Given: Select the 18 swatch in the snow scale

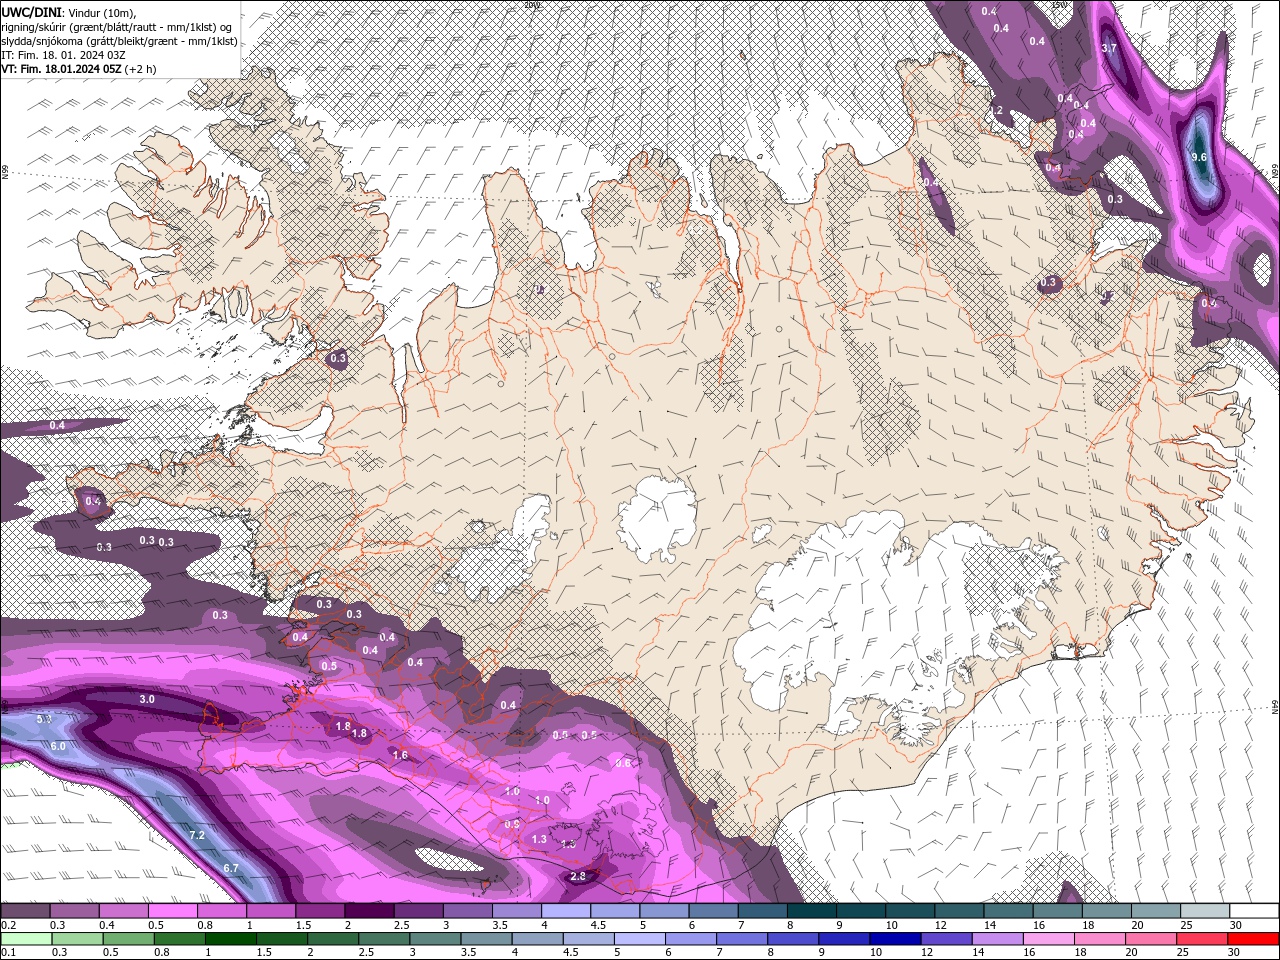Looking at the screenshot, I should click(x=1107, y=911).
